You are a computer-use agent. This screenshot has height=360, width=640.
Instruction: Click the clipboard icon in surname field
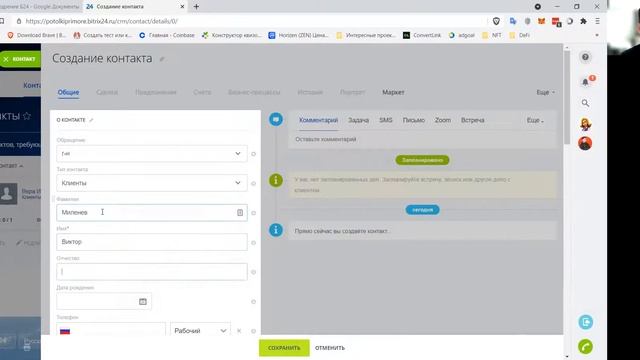(x=240, y=213)
